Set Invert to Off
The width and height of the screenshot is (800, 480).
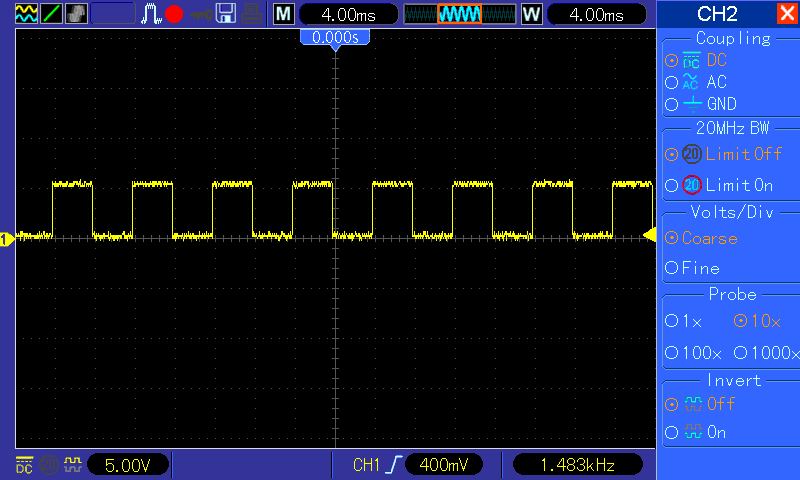pos(700,404)
